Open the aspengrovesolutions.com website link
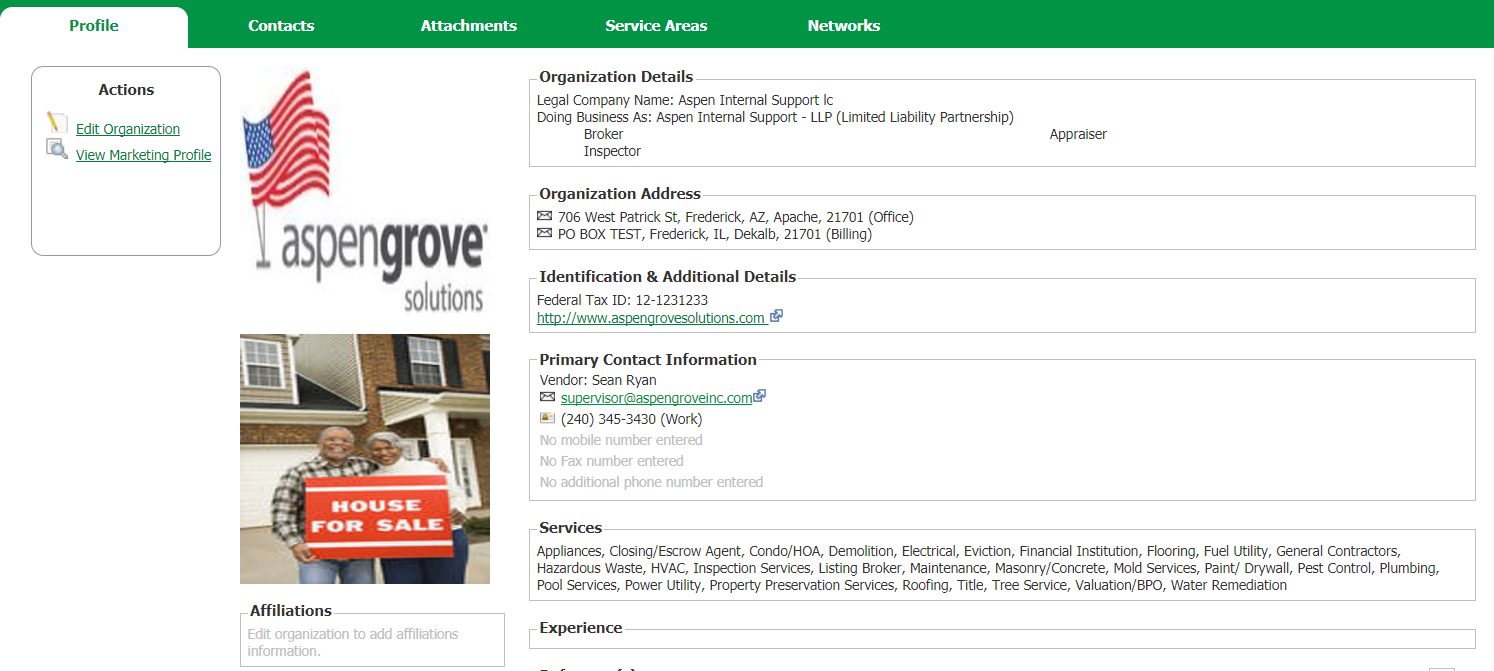The image size is (1494, 671). pyautogui.click(x=651, y=318)
